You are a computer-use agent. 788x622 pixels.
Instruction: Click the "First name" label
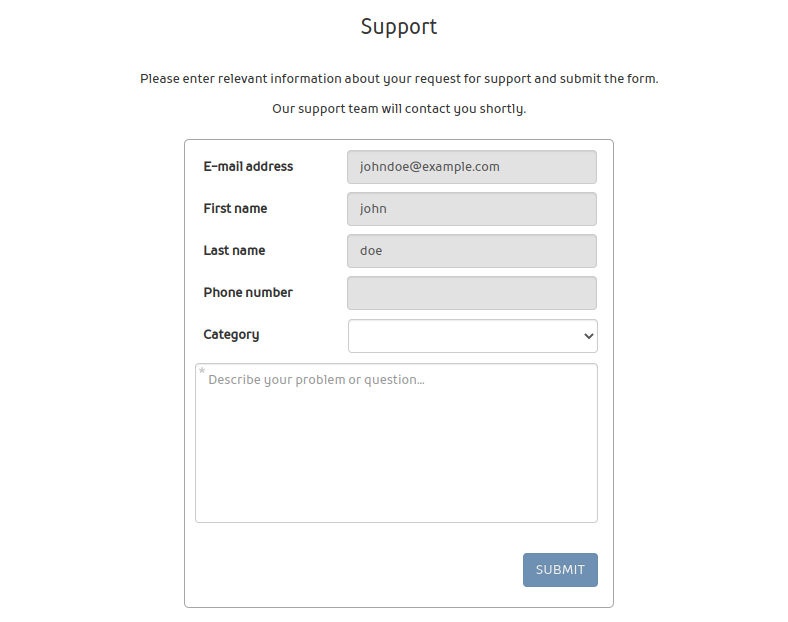tap(235, 209)
